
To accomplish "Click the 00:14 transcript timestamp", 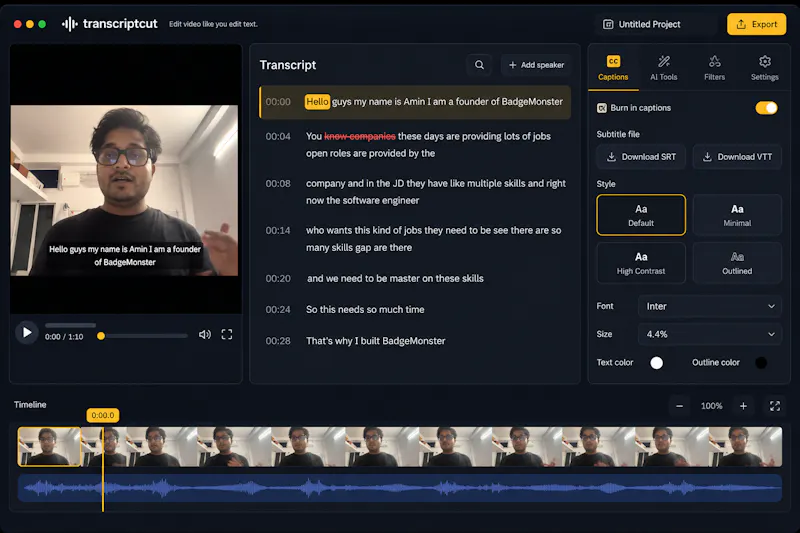I will click(x=278, y=231).
